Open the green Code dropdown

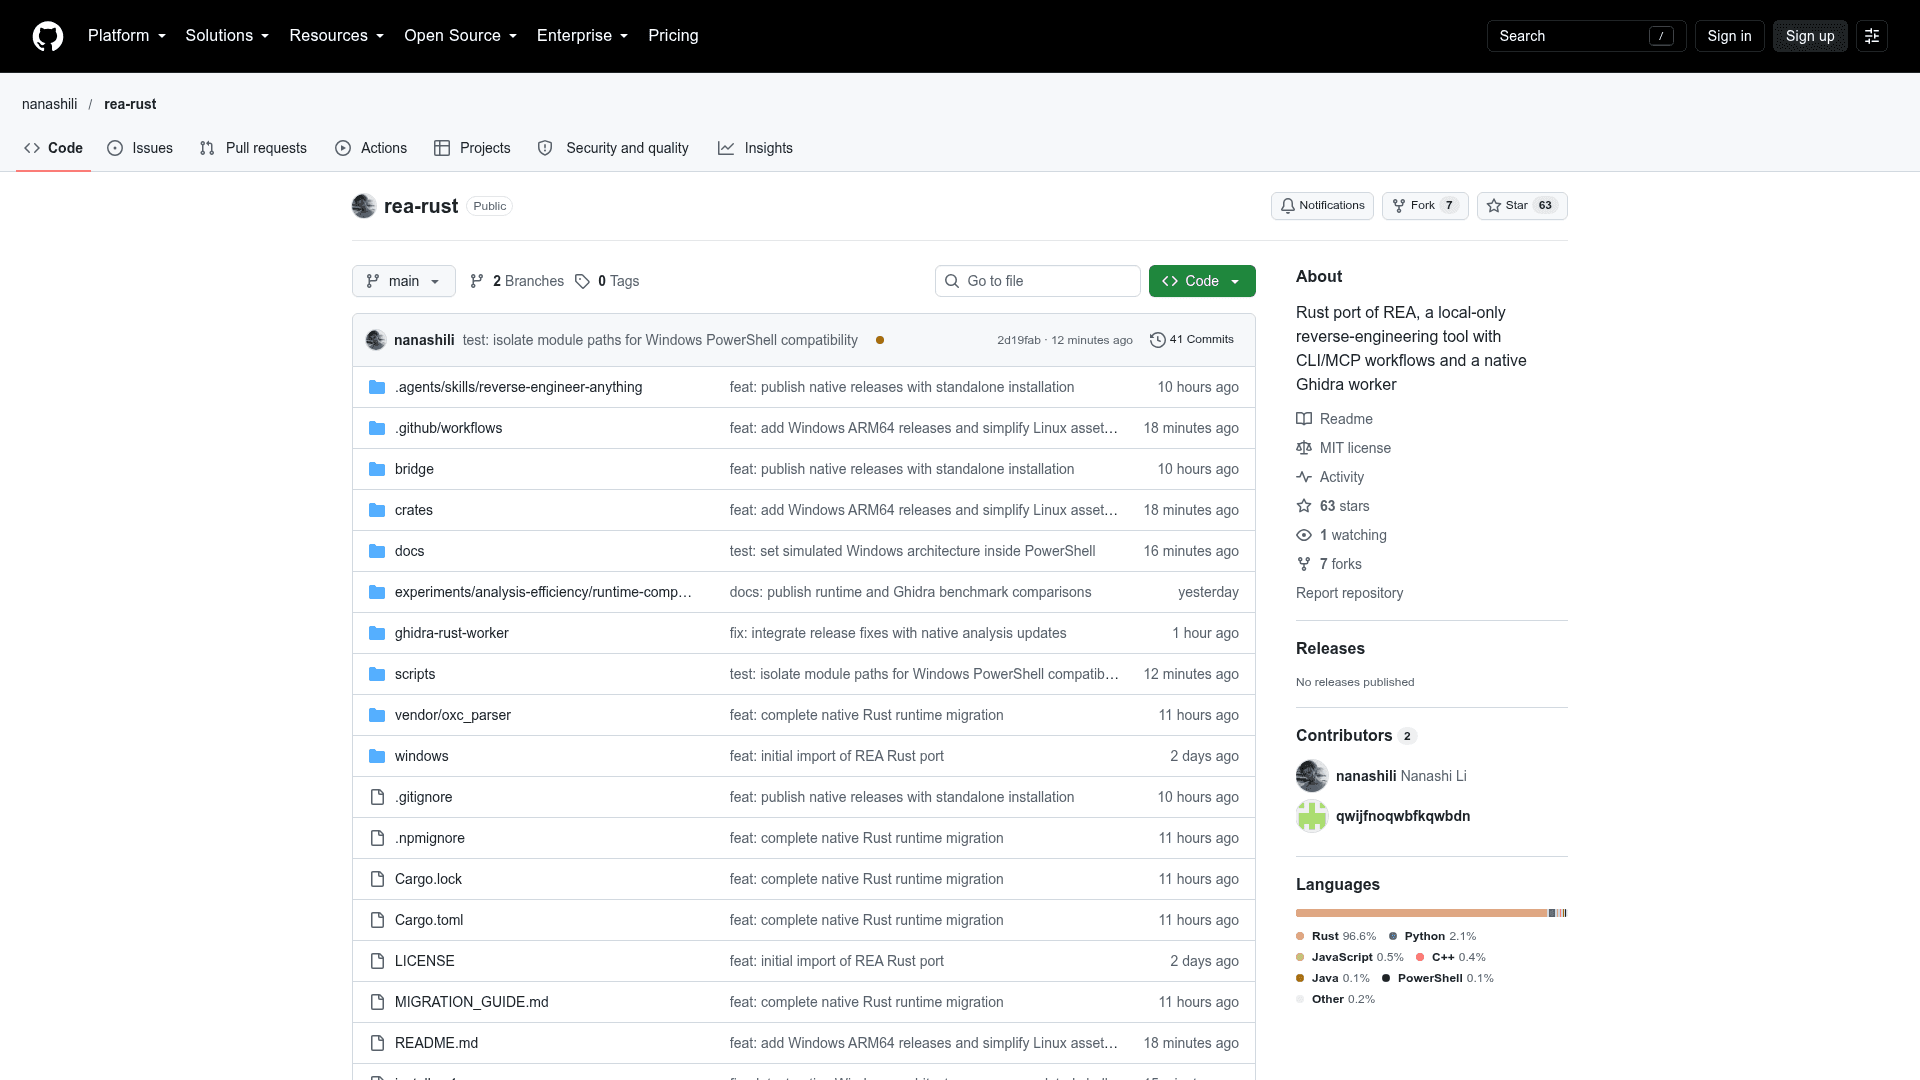pos(1202,281)
